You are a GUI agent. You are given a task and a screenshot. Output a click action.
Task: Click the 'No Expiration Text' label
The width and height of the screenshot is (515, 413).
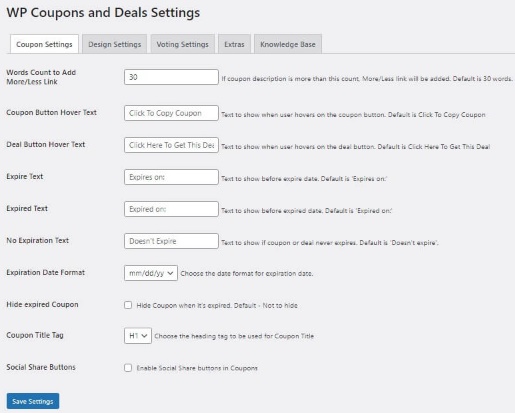(37, 240)
